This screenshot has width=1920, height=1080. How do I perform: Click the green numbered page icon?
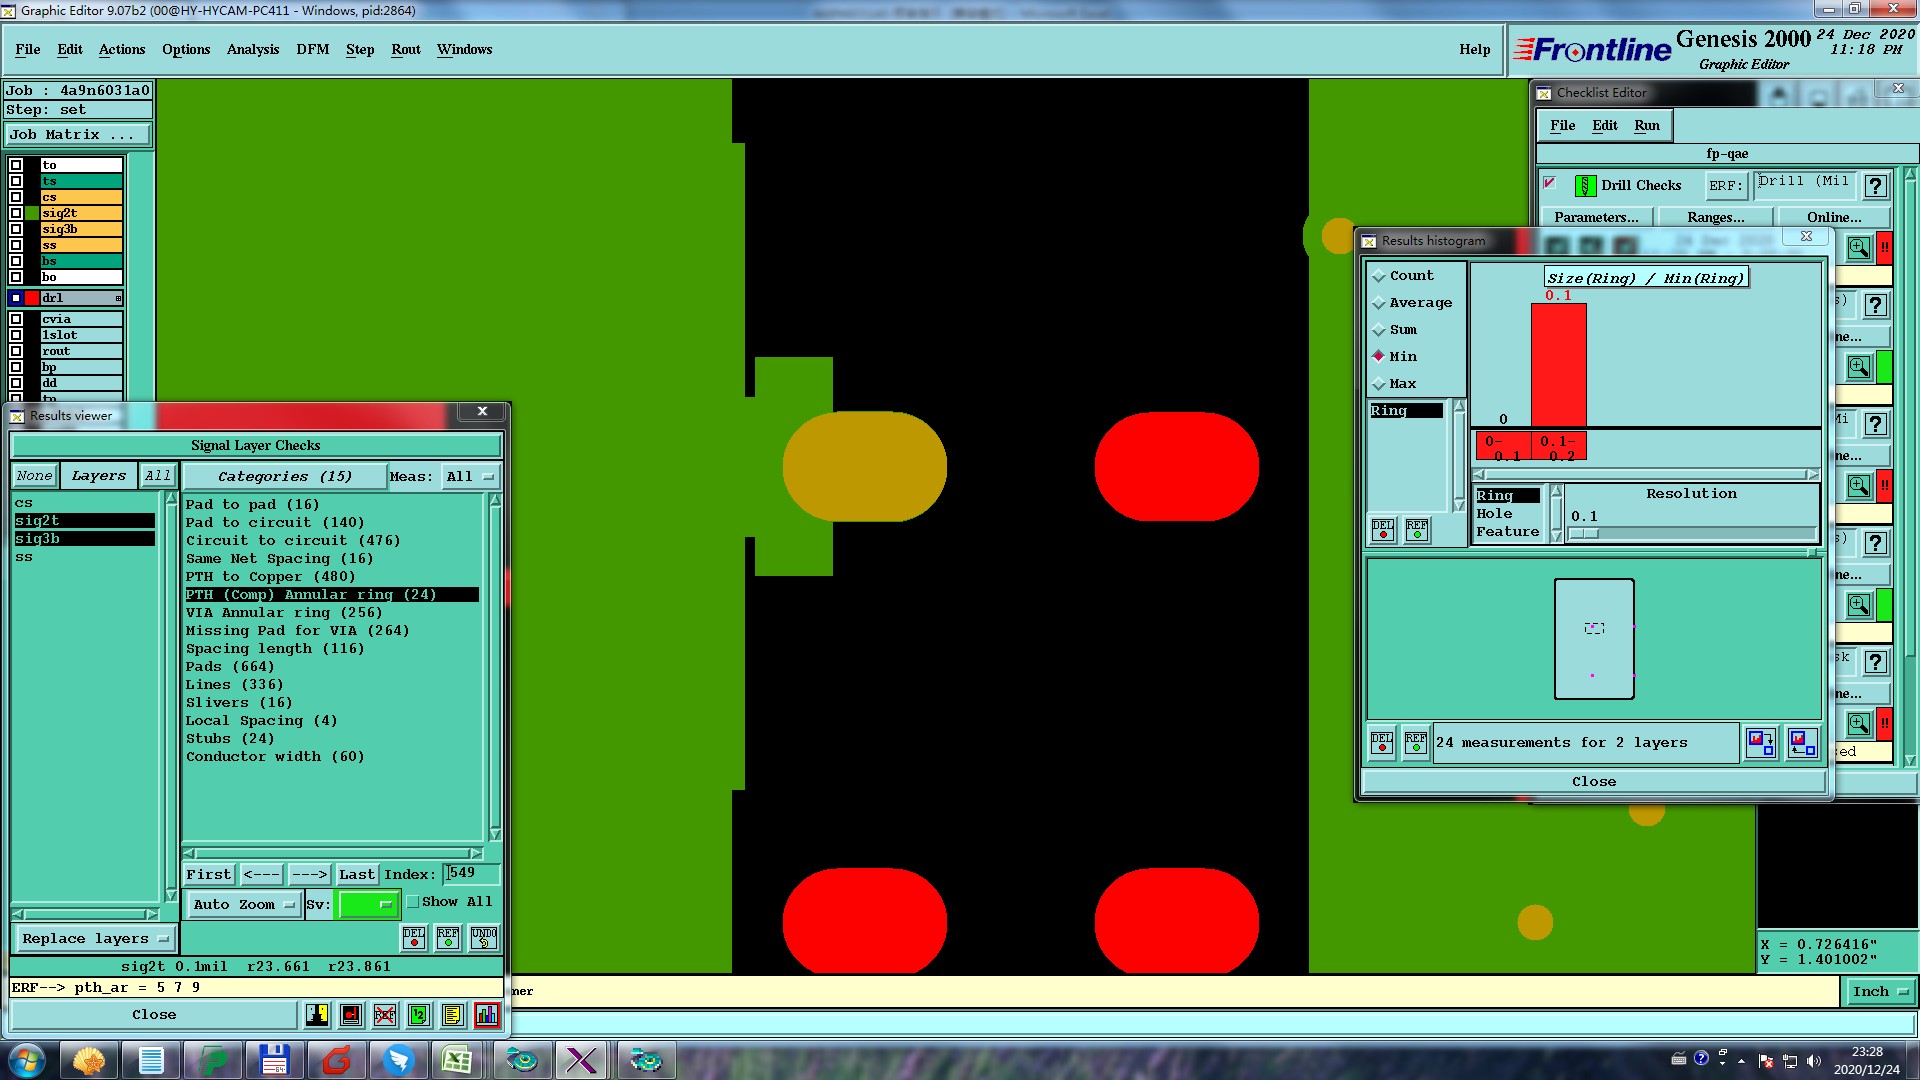click(419, 1015)
